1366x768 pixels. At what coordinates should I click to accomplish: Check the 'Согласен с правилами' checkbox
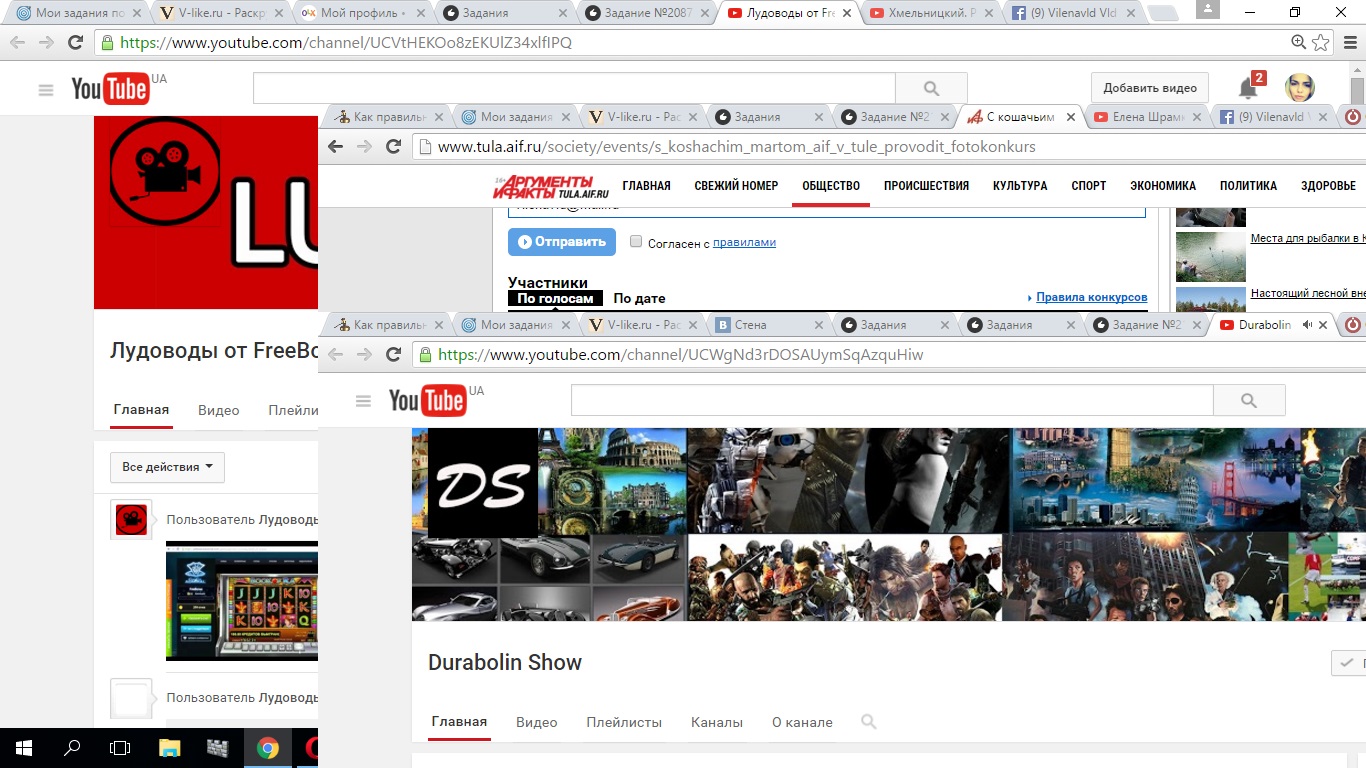[636, 242]
